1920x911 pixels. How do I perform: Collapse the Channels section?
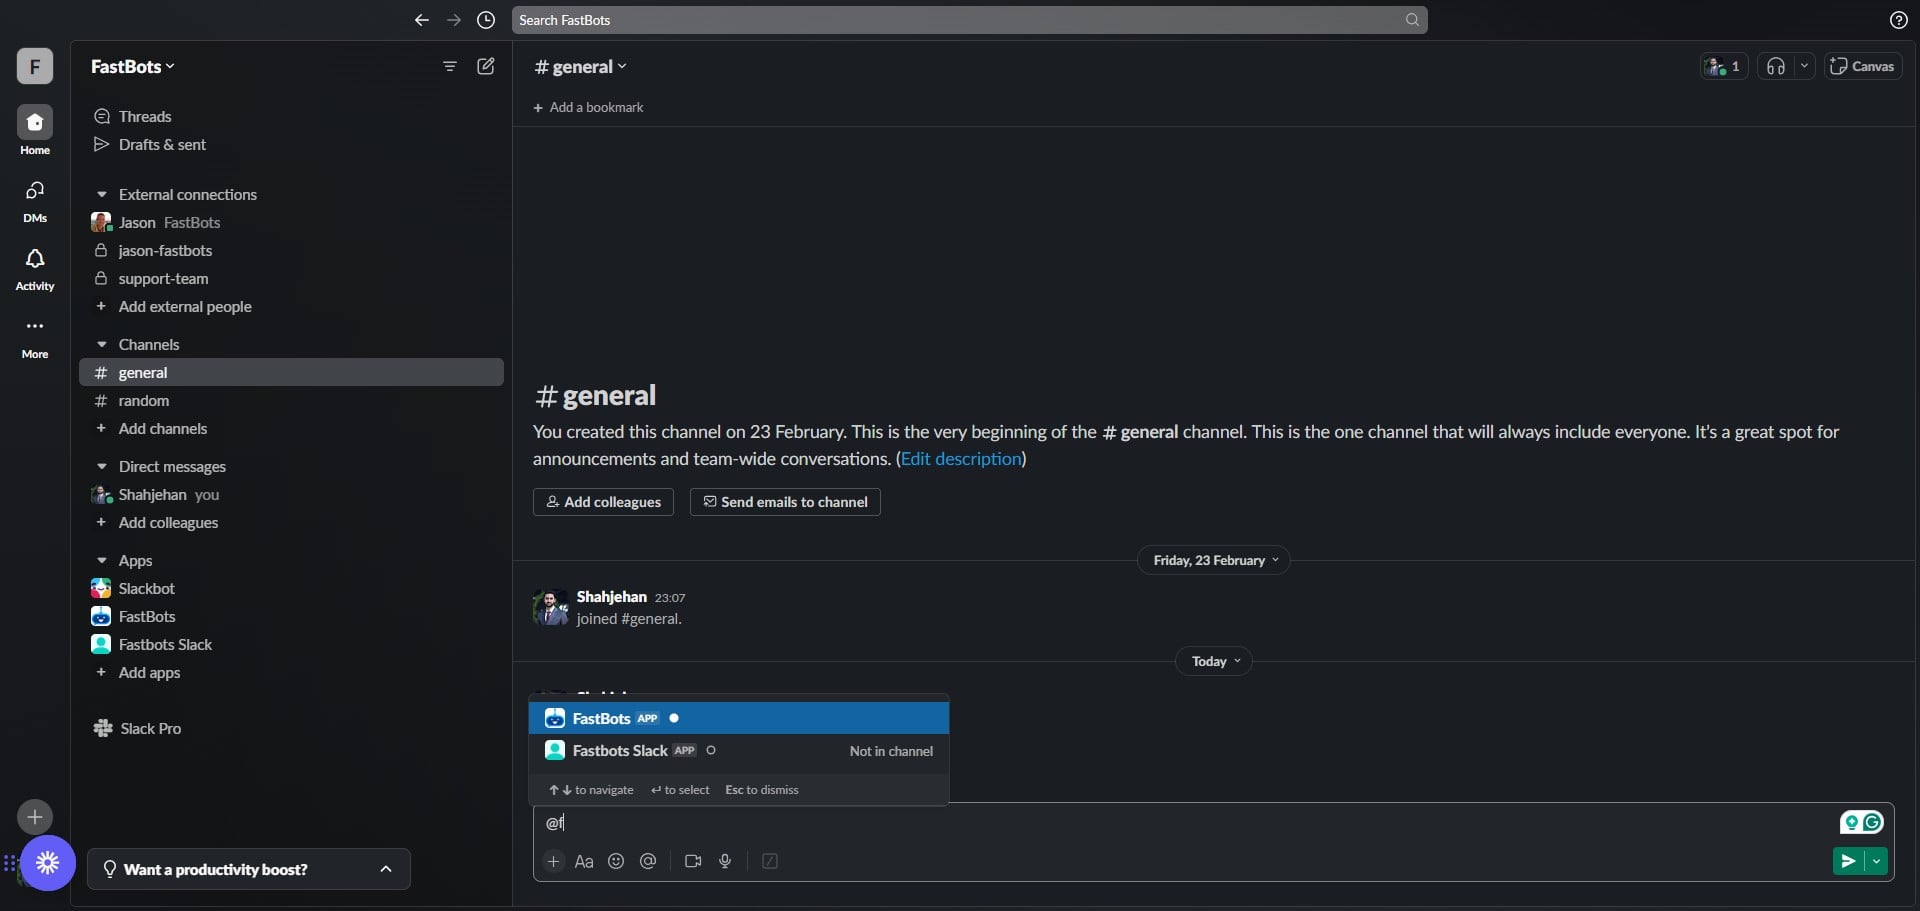click(x=101, y=344)
